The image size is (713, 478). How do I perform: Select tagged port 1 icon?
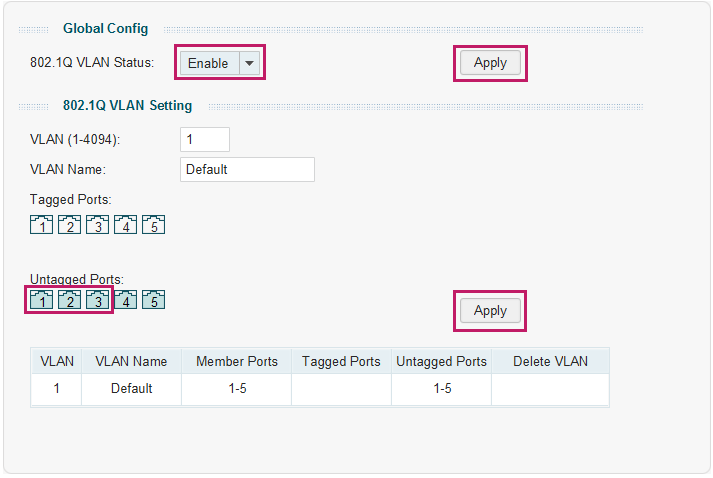(41, 224)
